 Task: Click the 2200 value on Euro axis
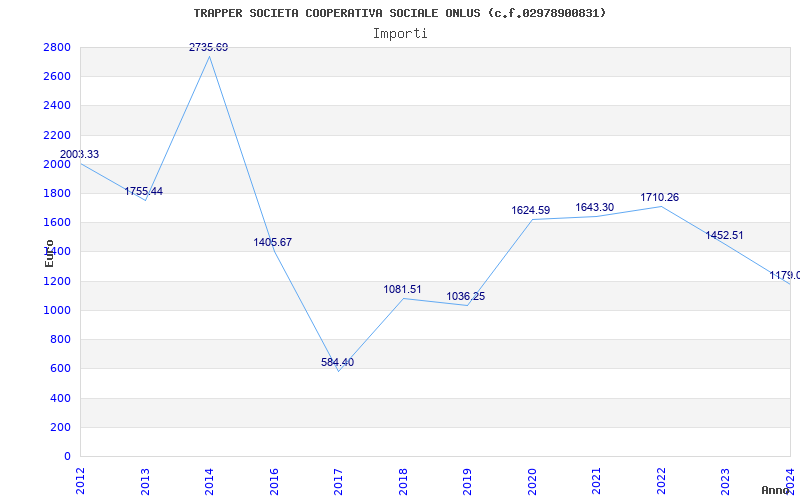[57, 135]
